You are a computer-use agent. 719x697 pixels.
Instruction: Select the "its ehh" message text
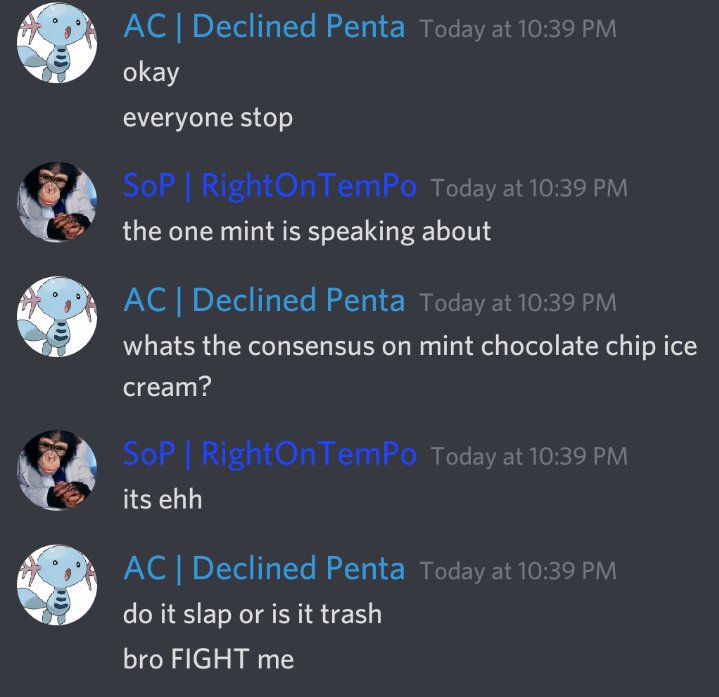click(x=162, y=499)
